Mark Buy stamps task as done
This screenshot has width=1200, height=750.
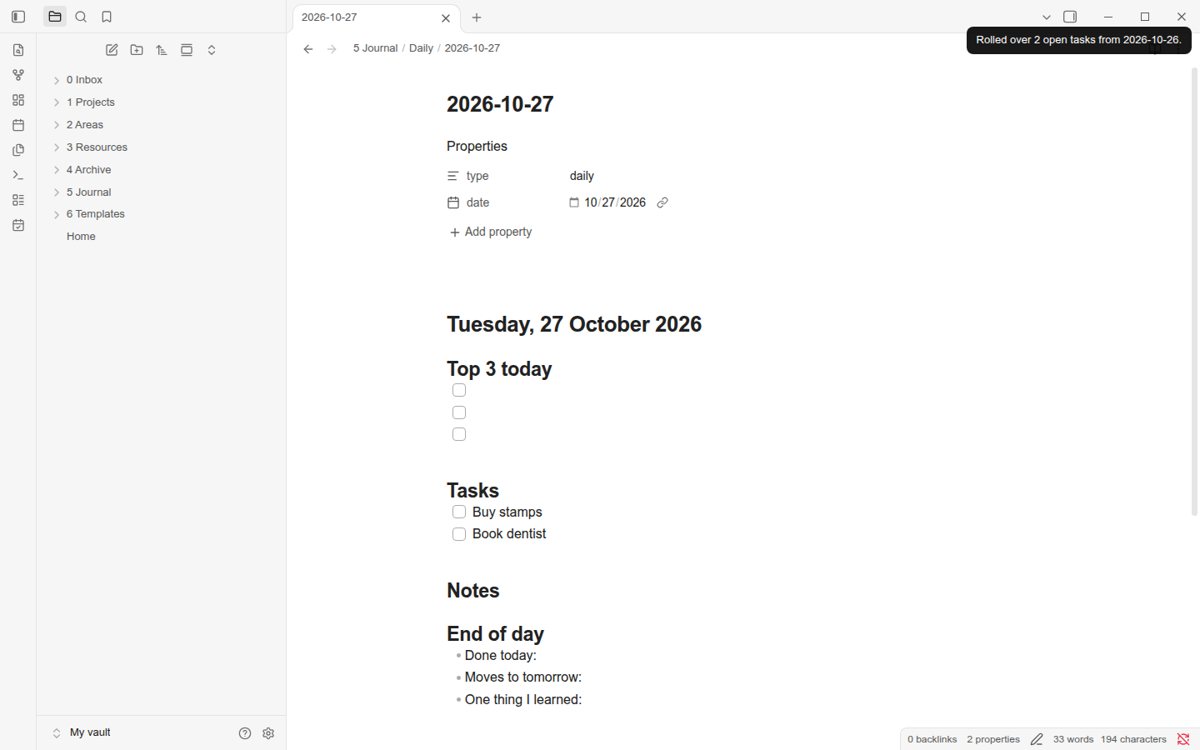coord(459,512)
